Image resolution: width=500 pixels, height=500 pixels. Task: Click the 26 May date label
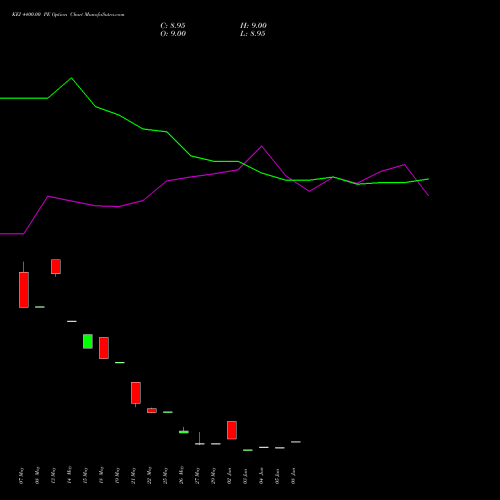point(182,476)
